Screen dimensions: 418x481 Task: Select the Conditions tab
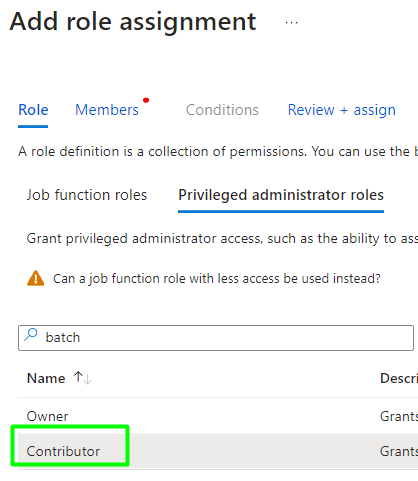click(222, 110)
